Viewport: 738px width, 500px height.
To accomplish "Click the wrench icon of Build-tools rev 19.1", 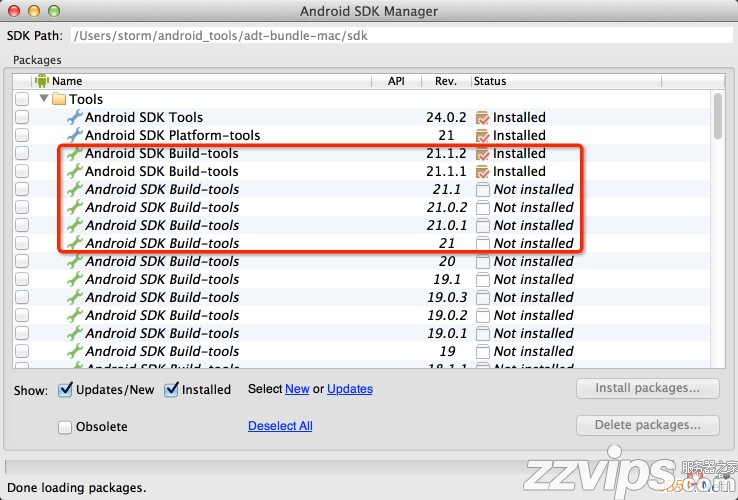I will pyautogui.click(x=75, y=279).
